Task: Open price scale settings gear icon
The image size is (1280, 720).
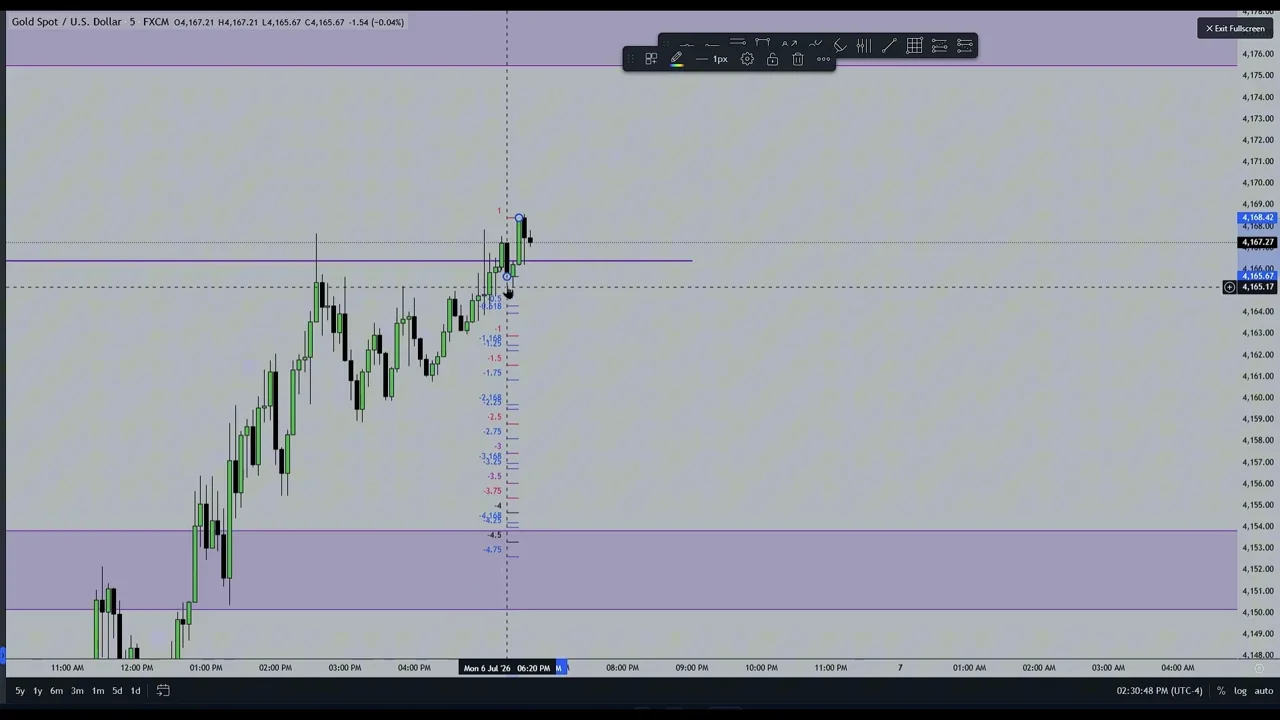Action: [1260, 667]
